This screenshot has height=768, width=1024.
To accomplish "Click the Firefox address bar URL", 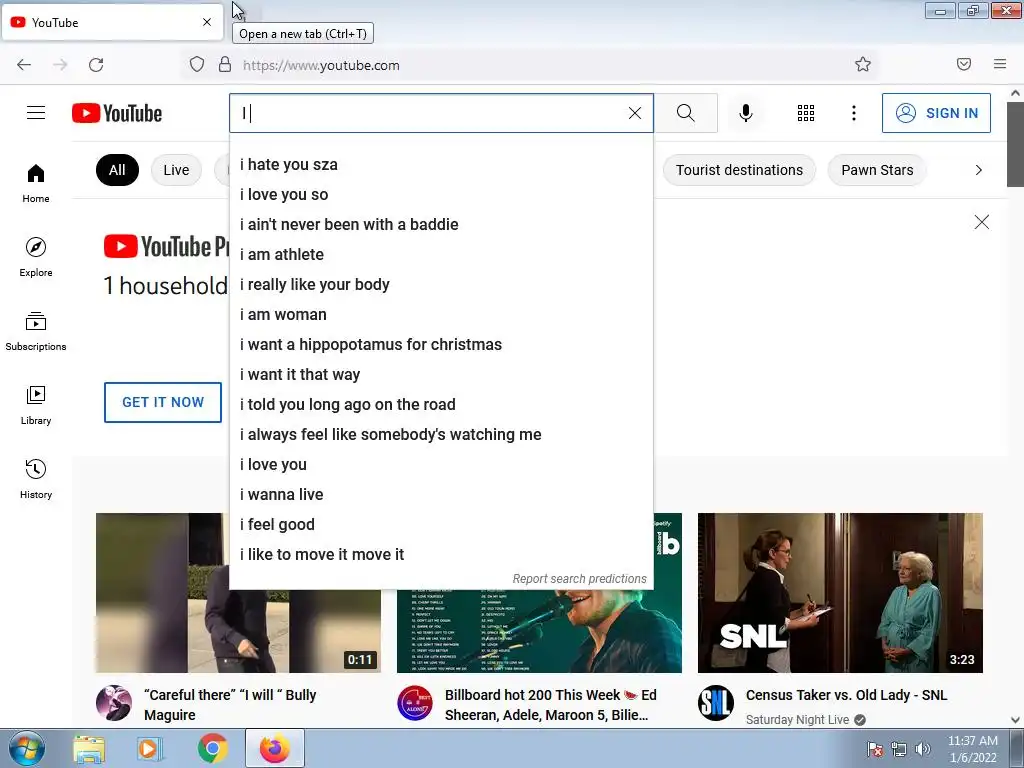I will [x=321, y=65].
